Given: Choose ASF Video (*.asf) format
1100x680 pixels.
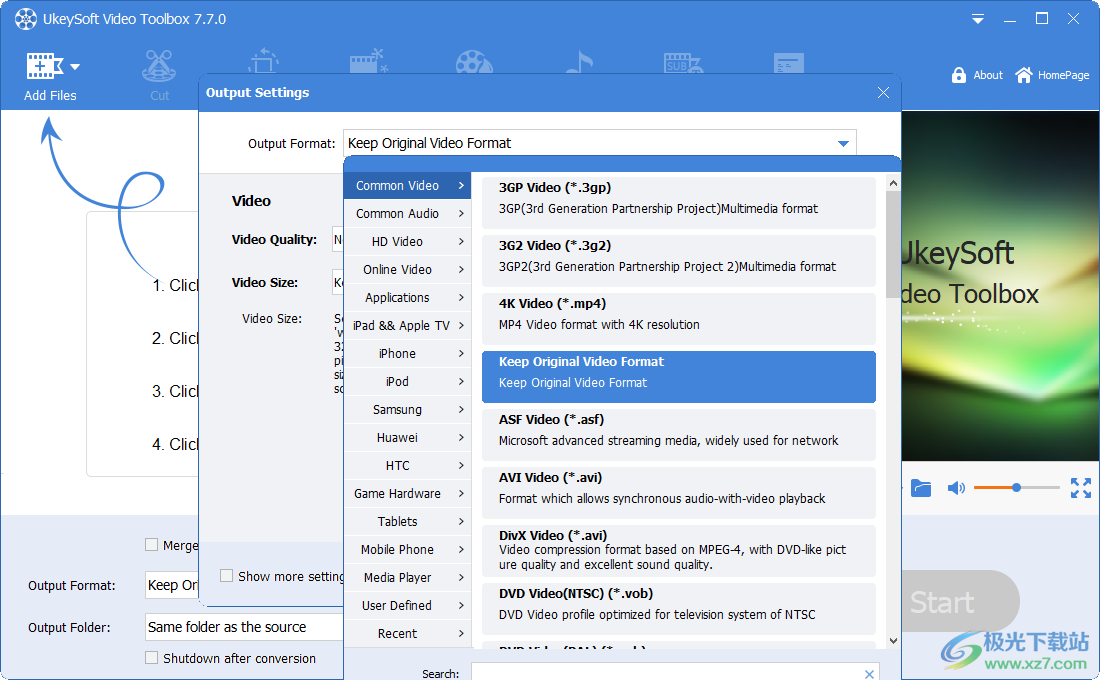Looking at the screenshot, I should pyautogui.click(x=678, y=435).
